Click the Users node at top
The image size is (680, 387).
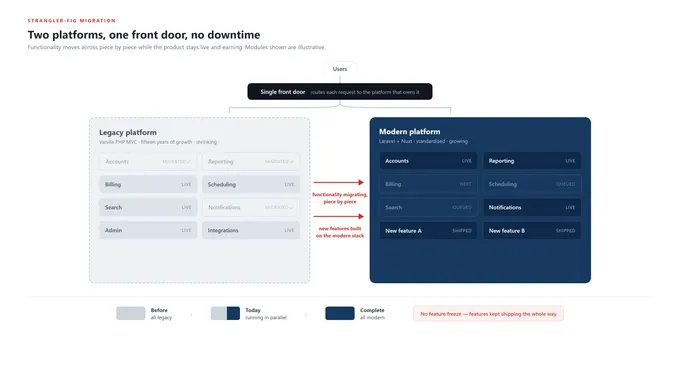(x=340, y=69)
